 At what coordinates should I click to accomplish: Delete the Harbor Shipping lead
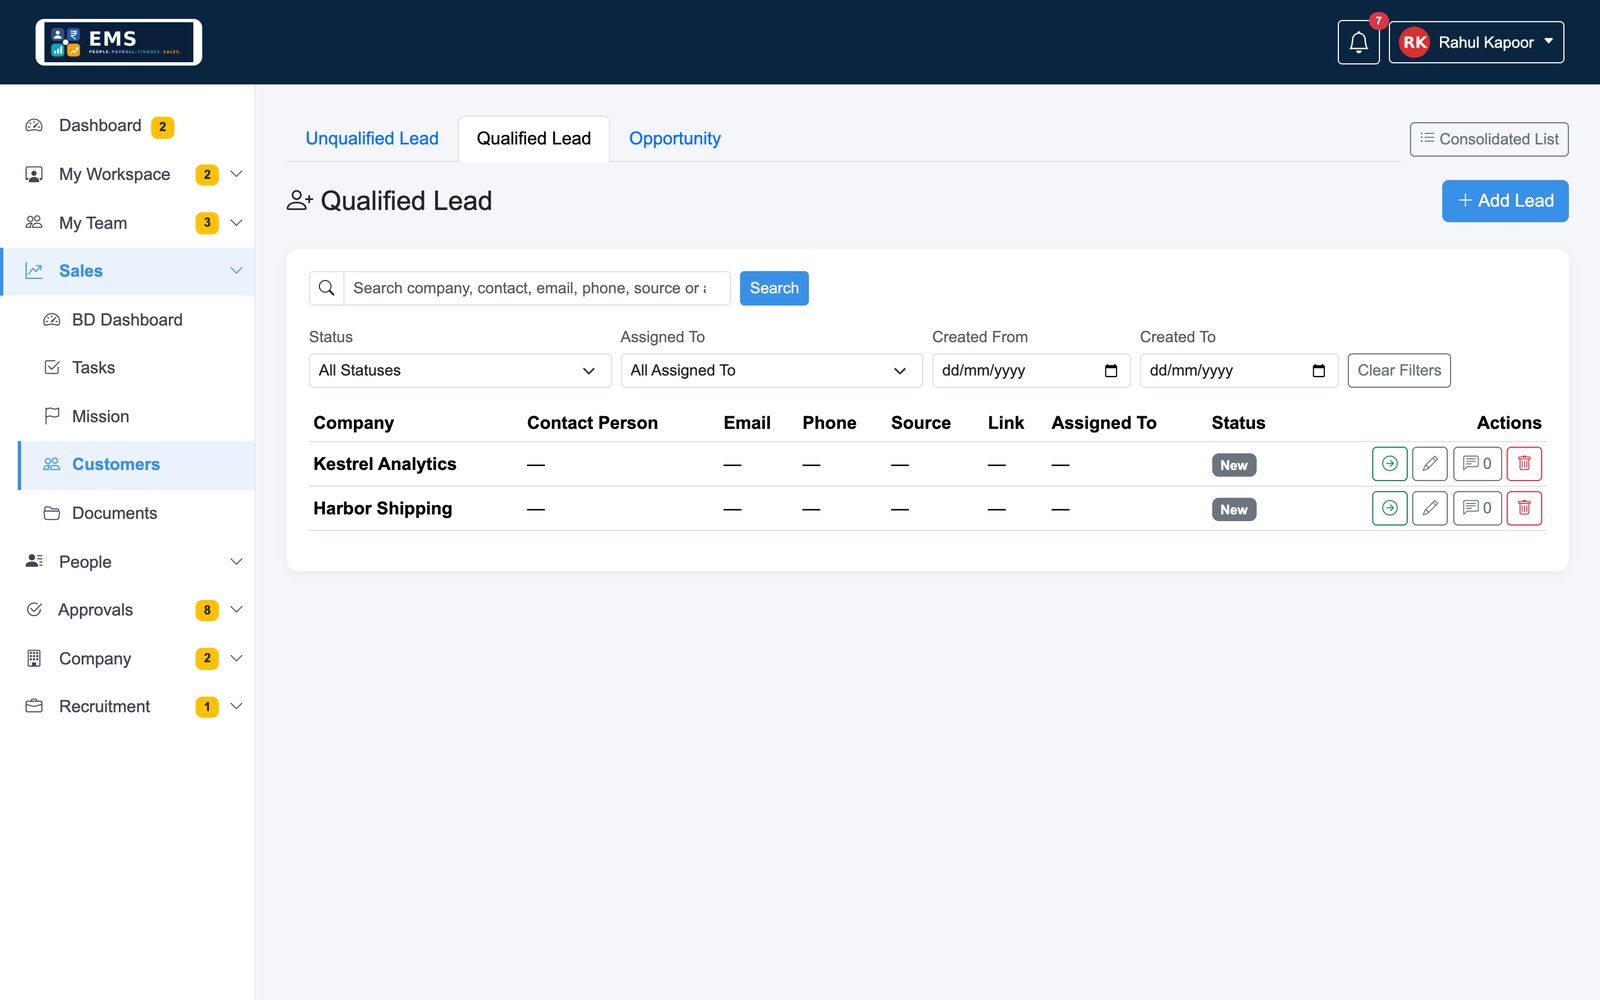pyautogui.click(x=1524, y=508)
